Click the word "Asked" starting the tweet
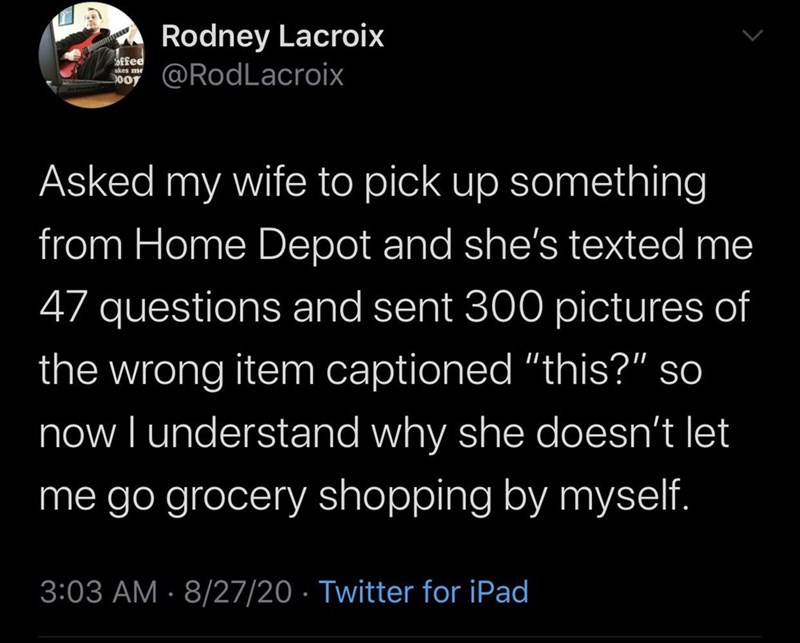 coord(97,183)
